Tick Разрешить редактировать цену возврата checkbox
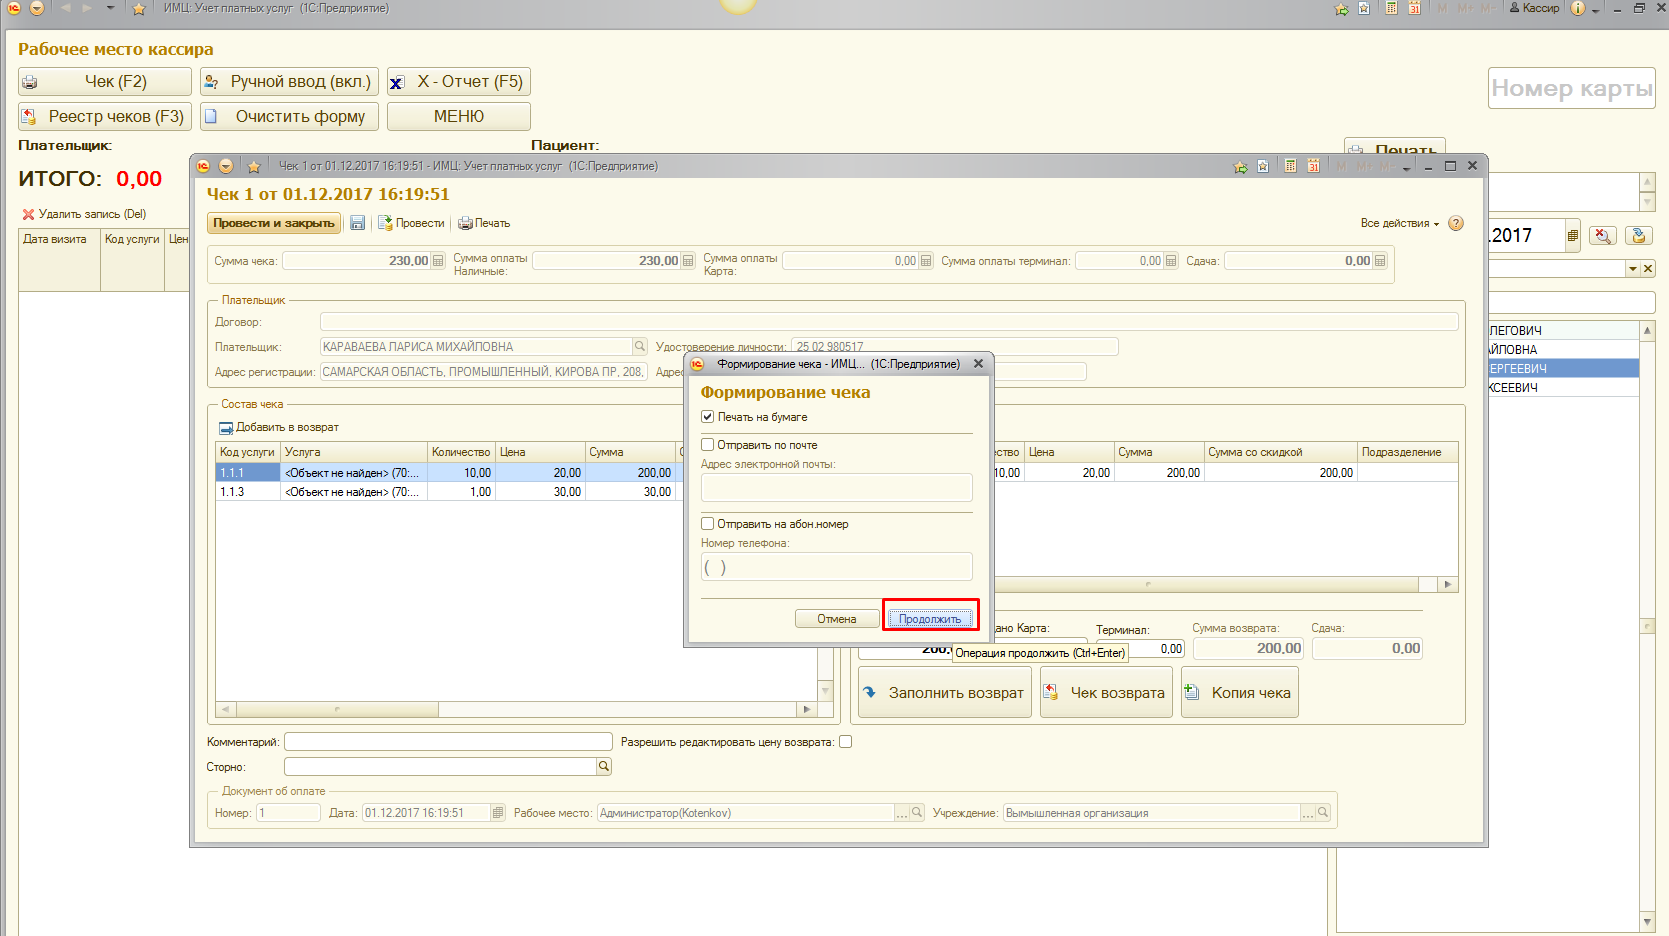The image size is (1669, 936). click(x=845, y=742)
